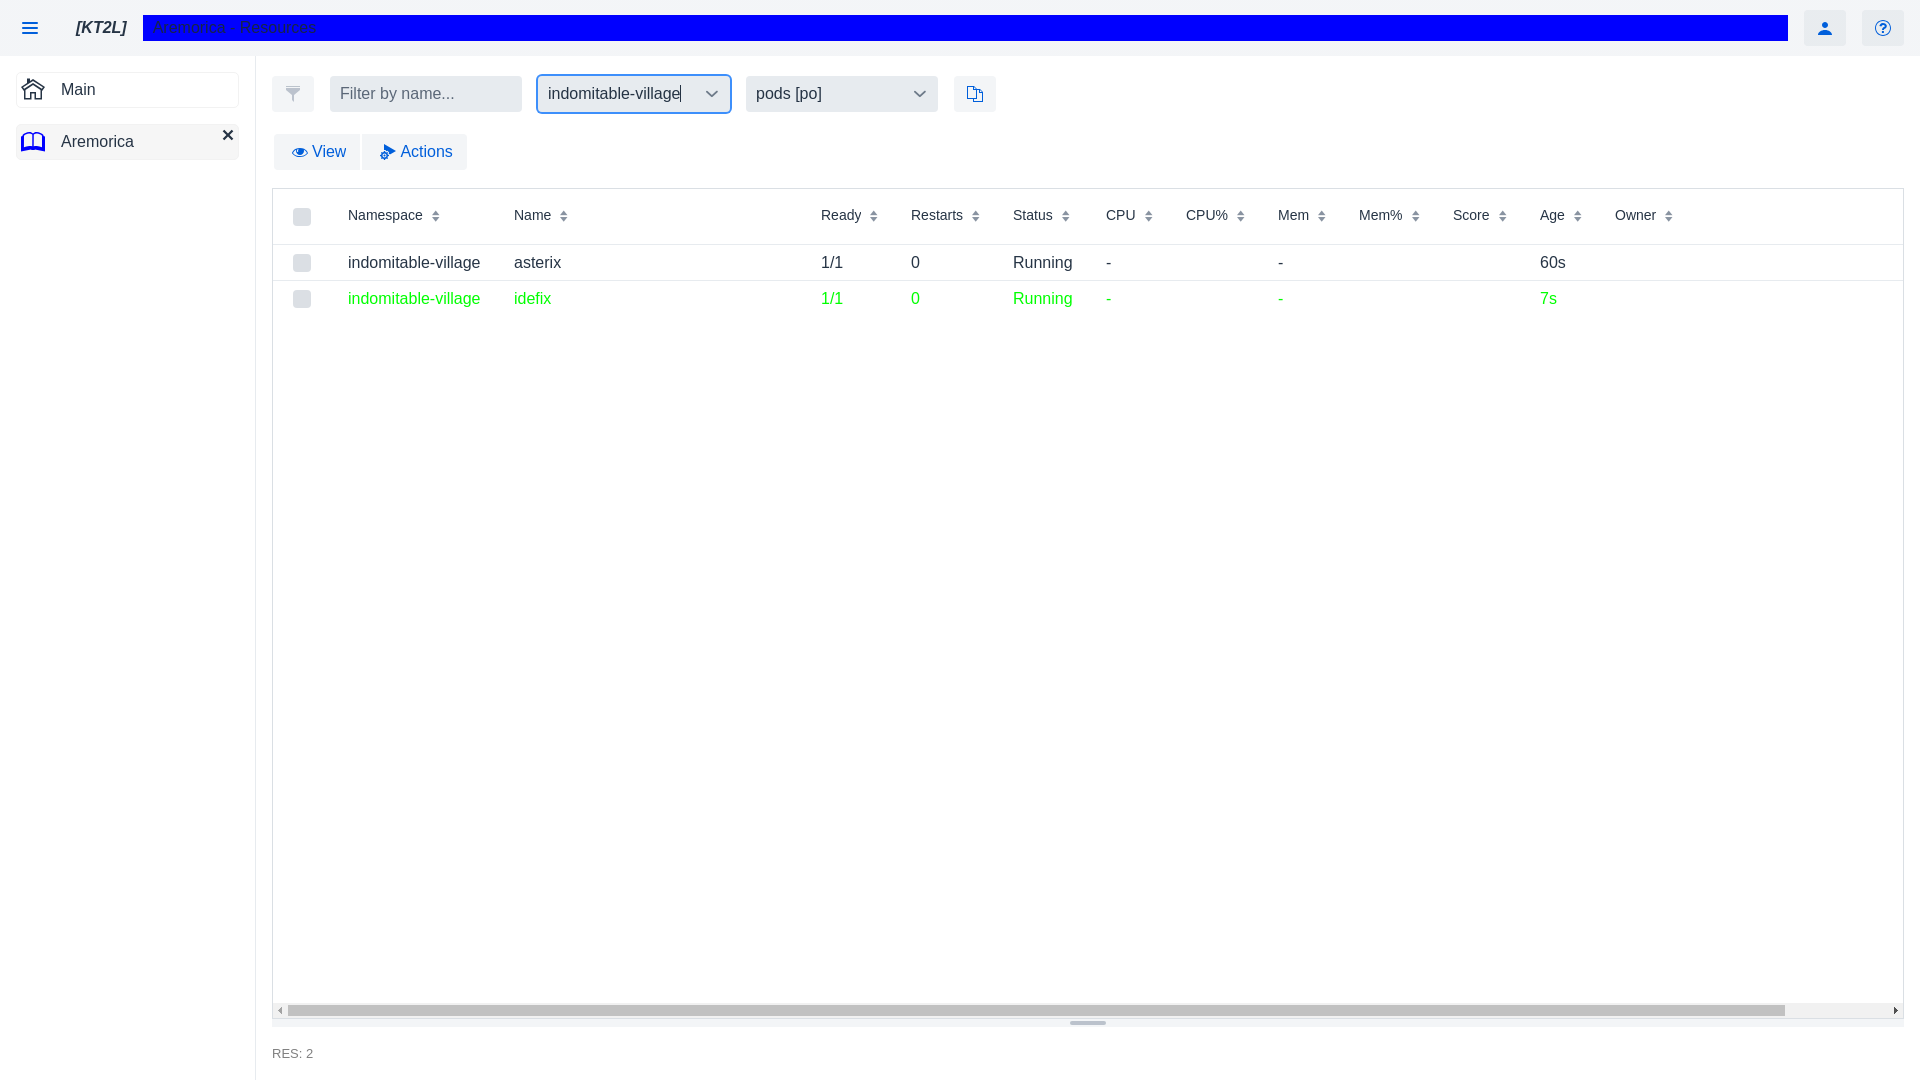Toggle the select-all checkbox in header
The width and height of the screenshot is (1920, 1080).
302,215
